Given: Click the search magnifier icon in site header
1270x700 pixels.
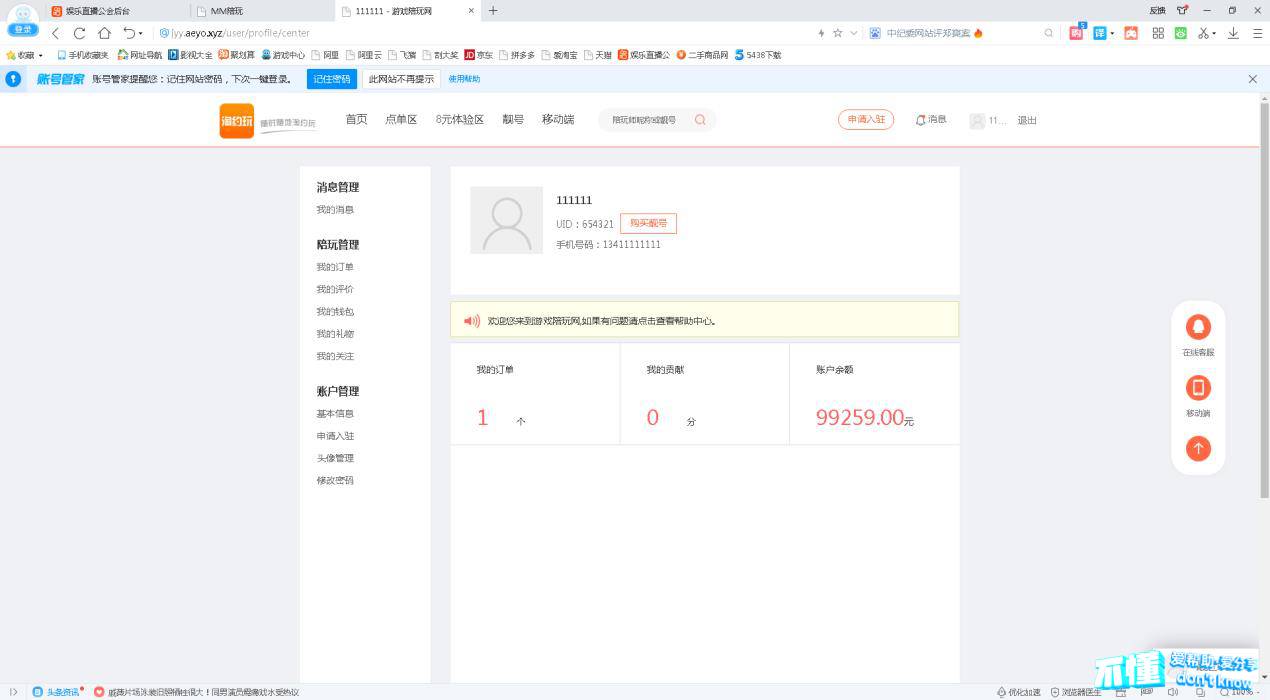Looking at the screenshot, I should point(700,120).
